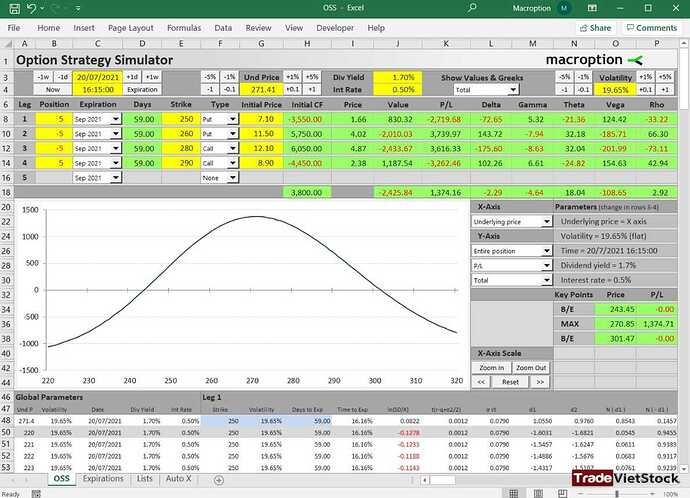Image resolution: width=690 pixels, height=498 pixels.
Task: Select the Div Yield cell 1.70%
Action: tap(397, 77)
